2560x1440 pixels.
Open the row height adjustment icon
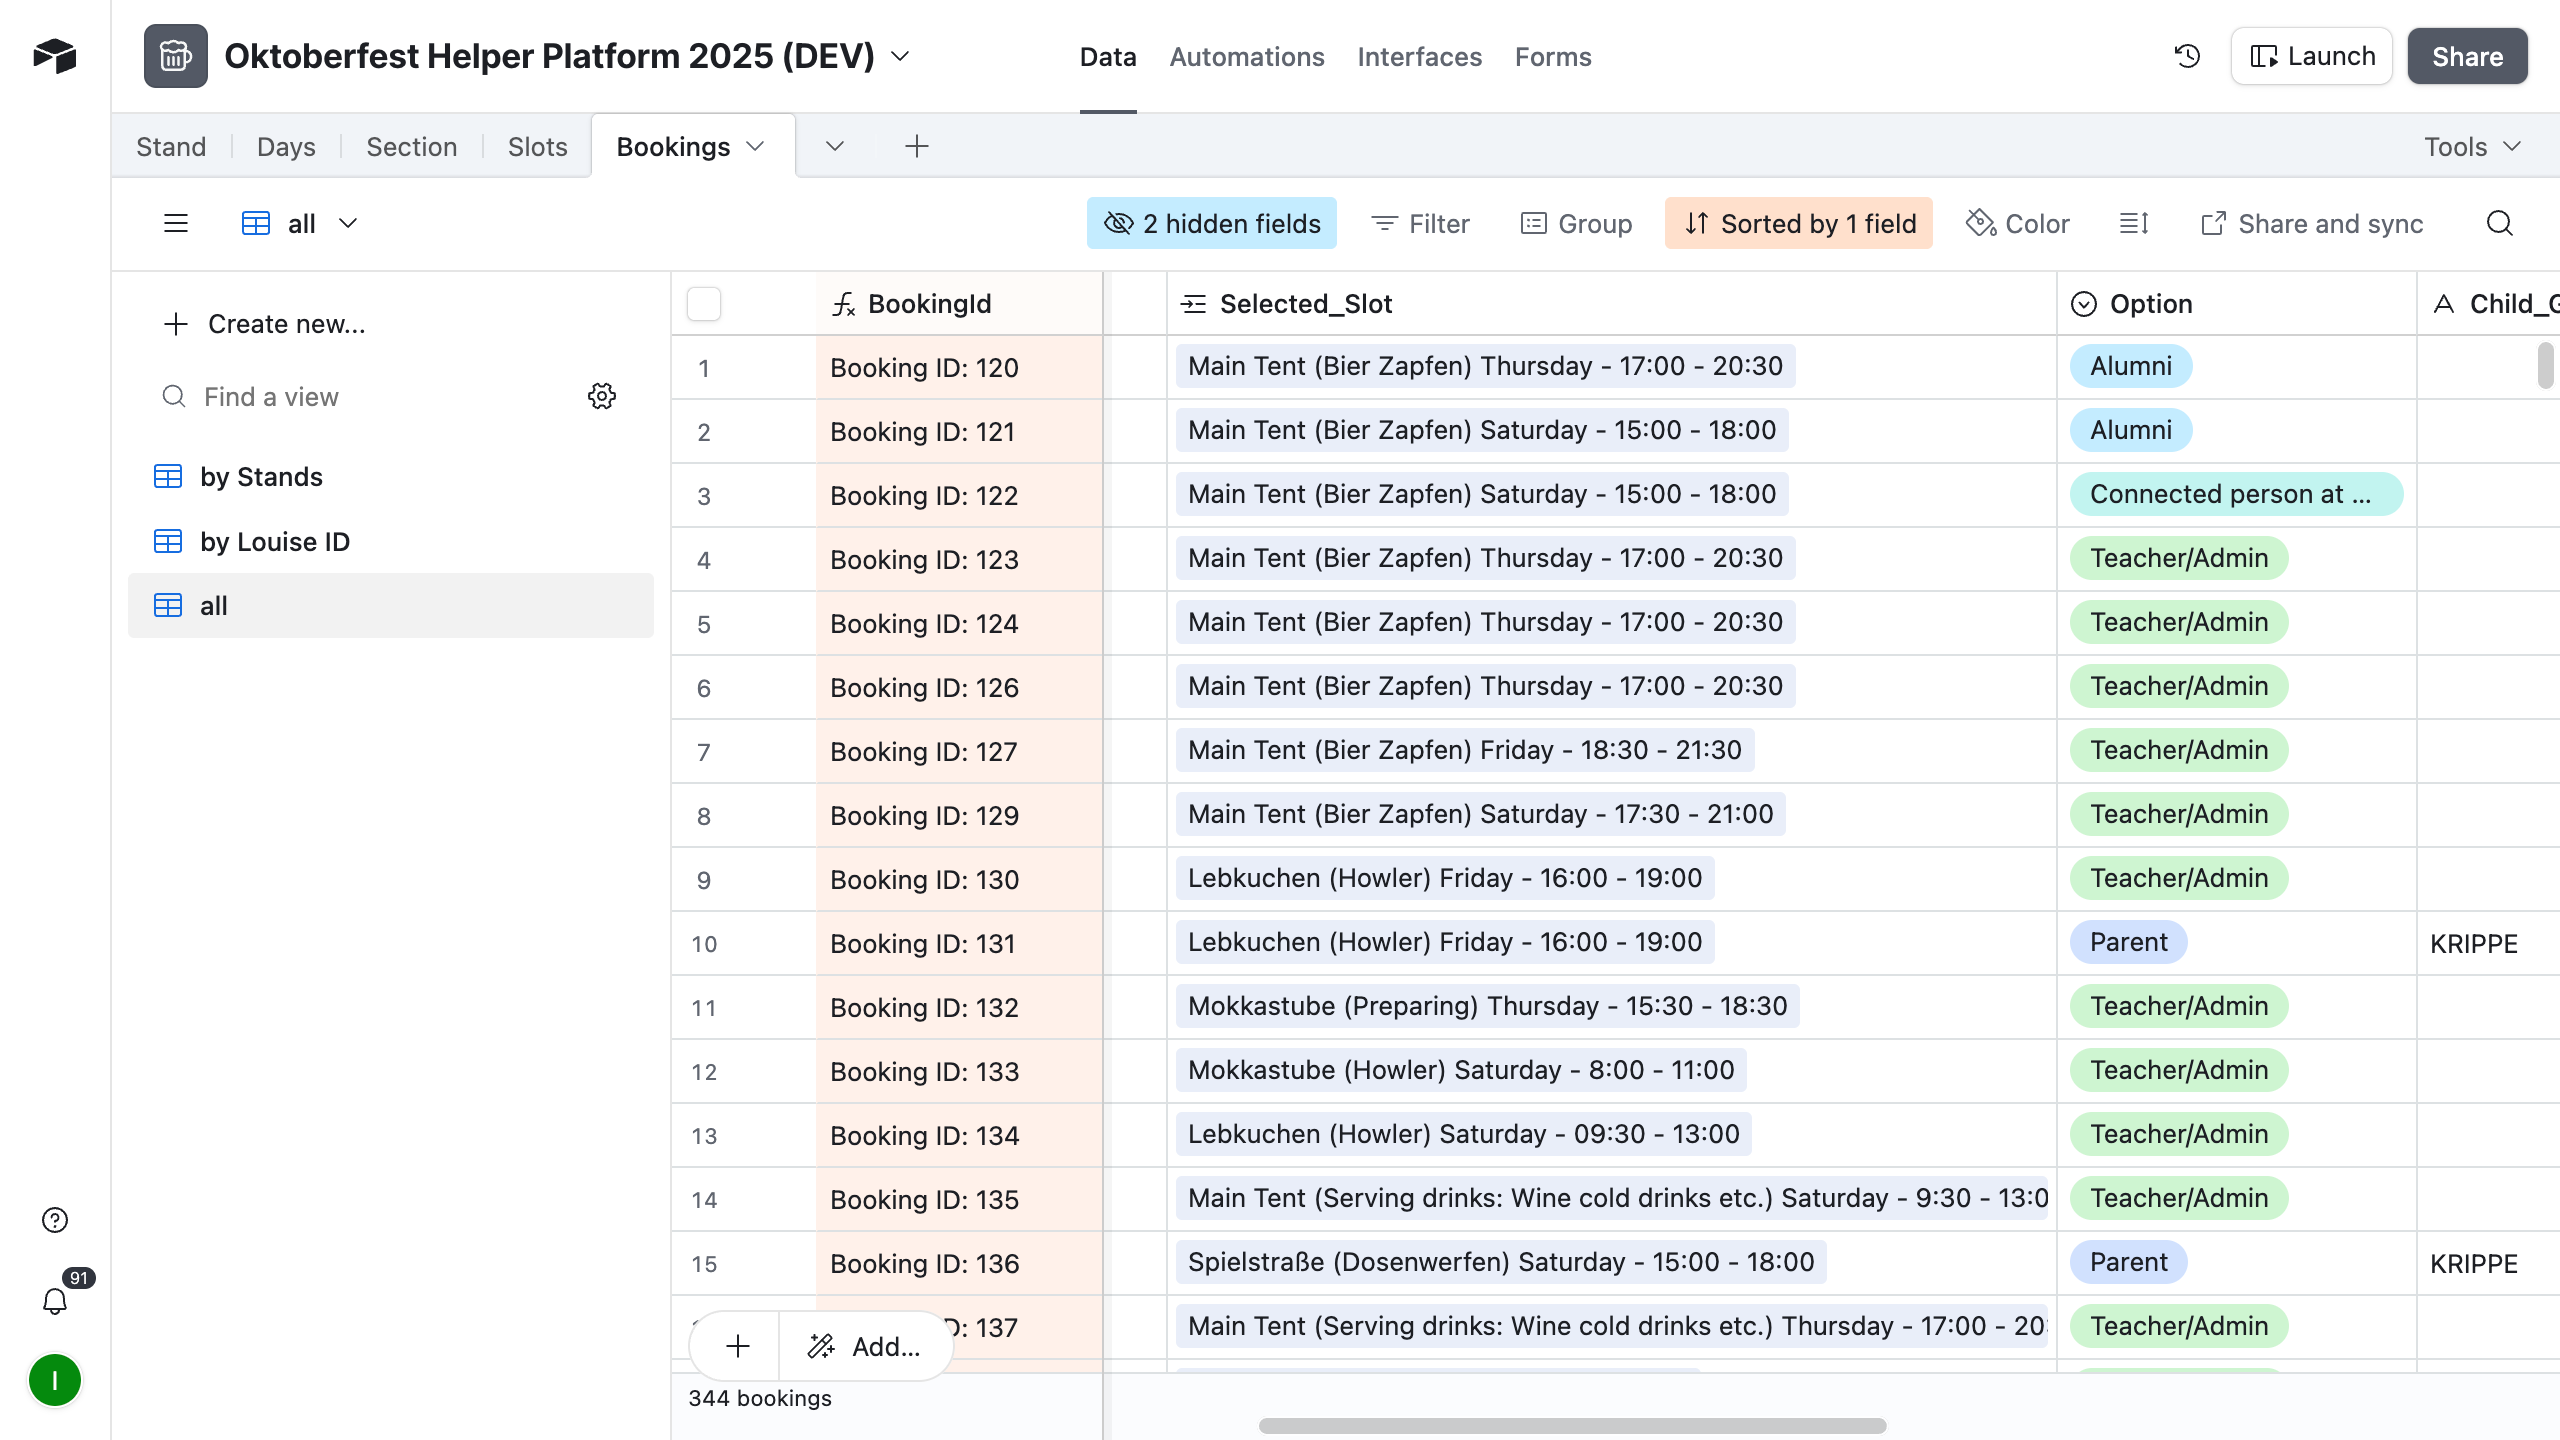click(2133, 223)
